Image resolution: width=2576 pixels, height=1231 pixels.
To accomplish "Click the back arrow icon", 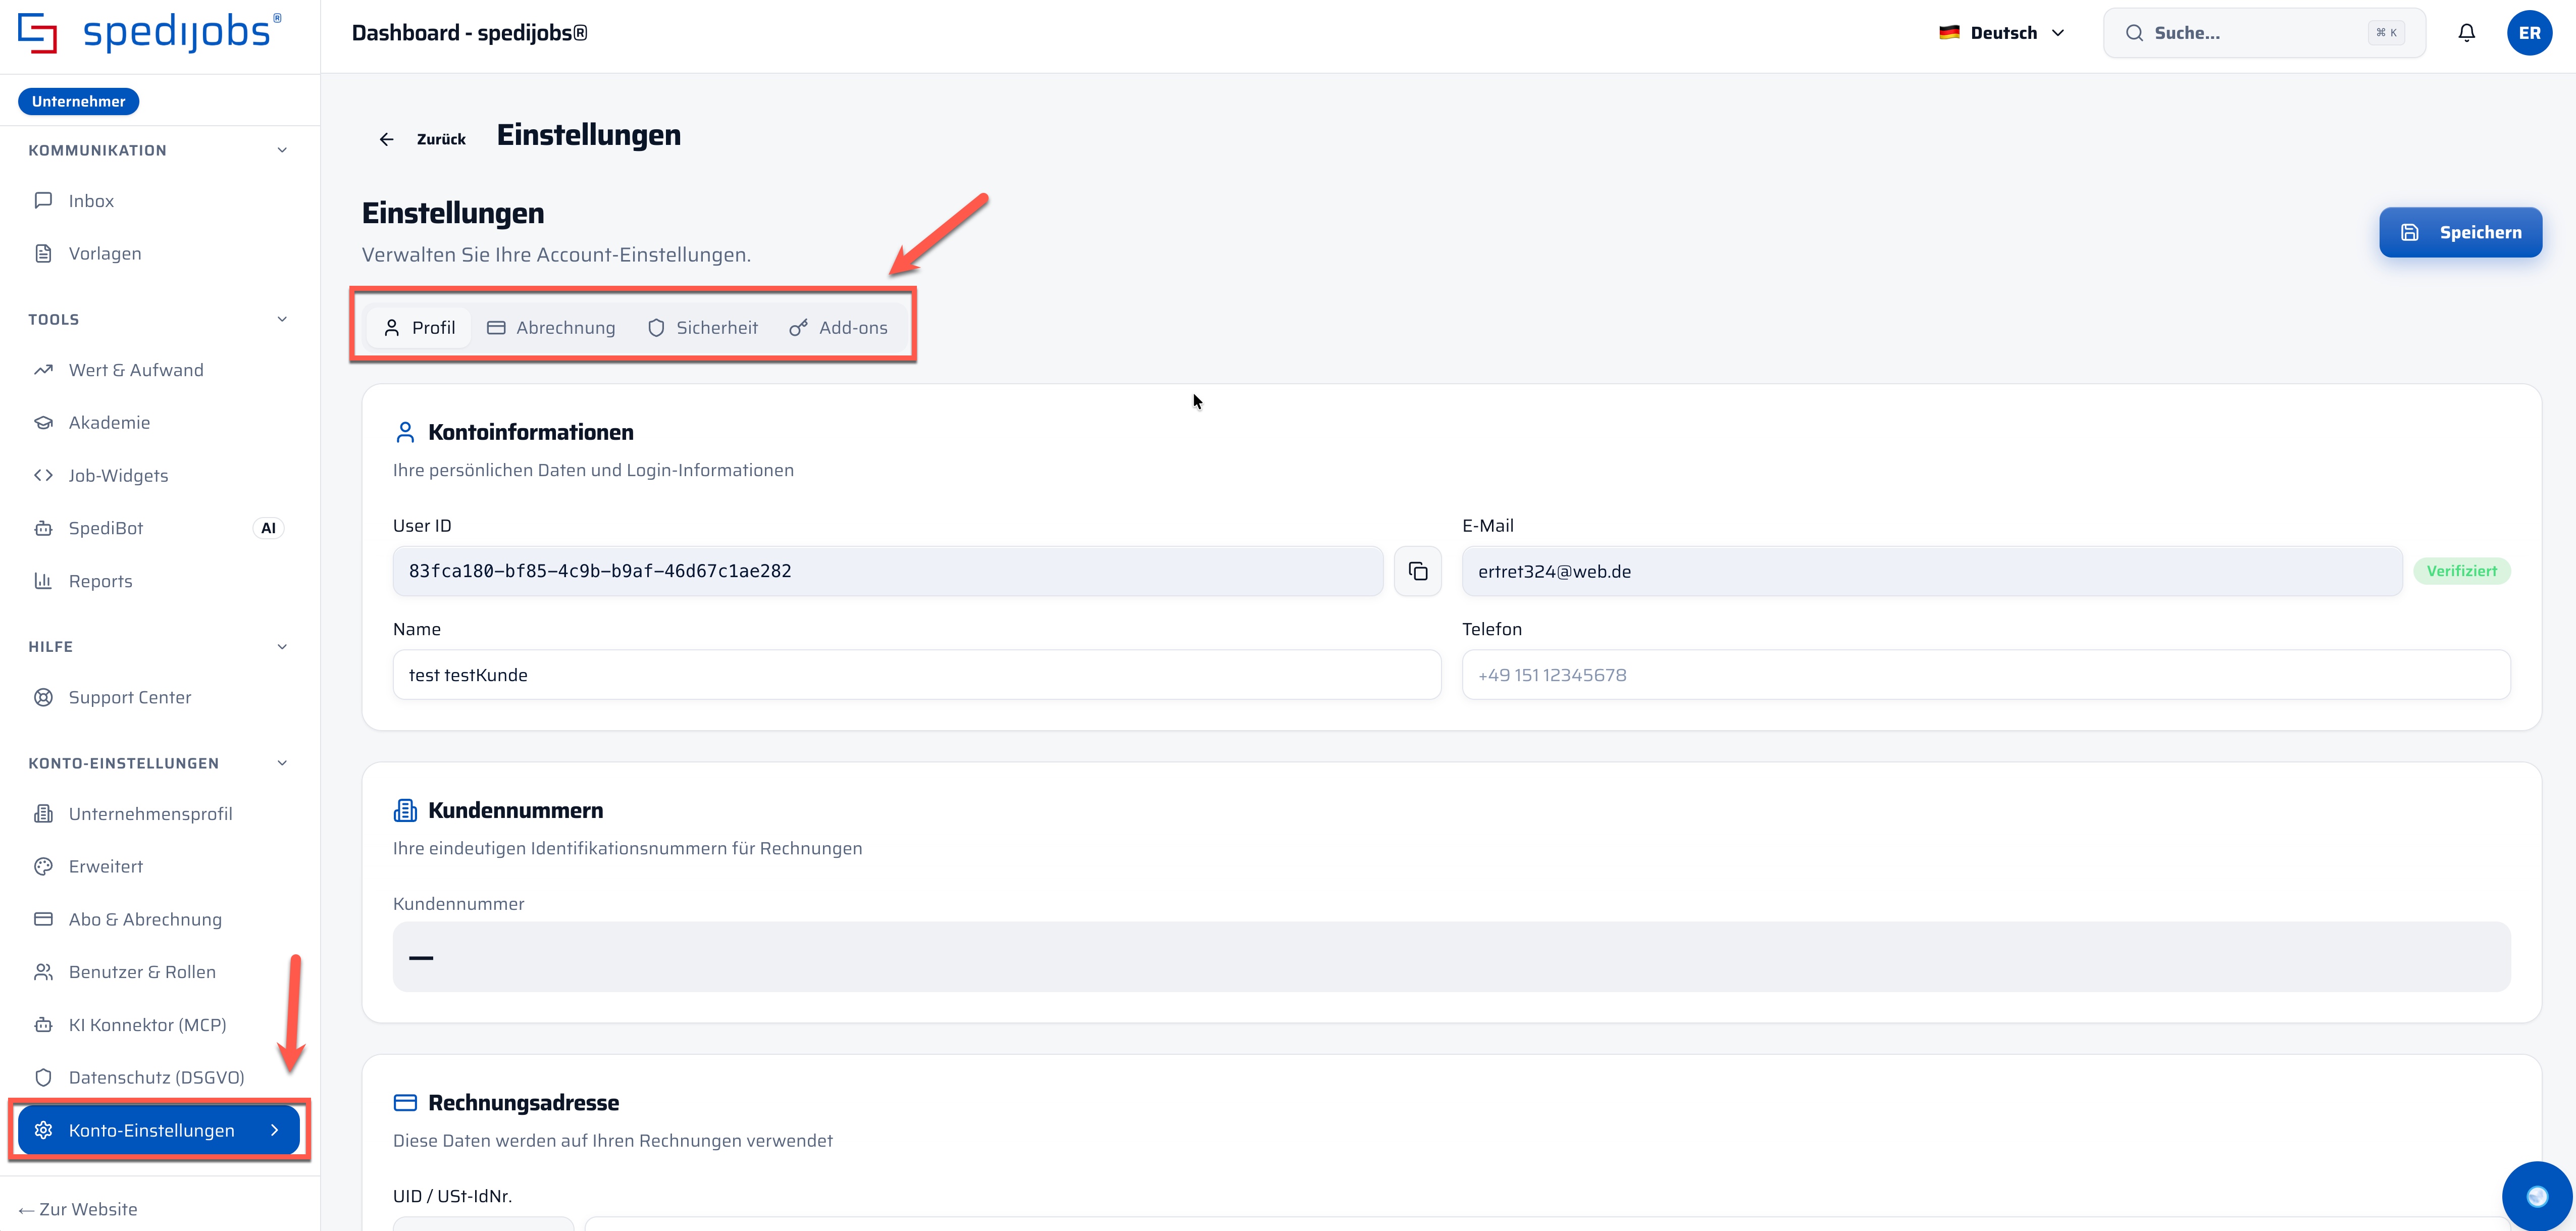I will (x=386, y=139).
